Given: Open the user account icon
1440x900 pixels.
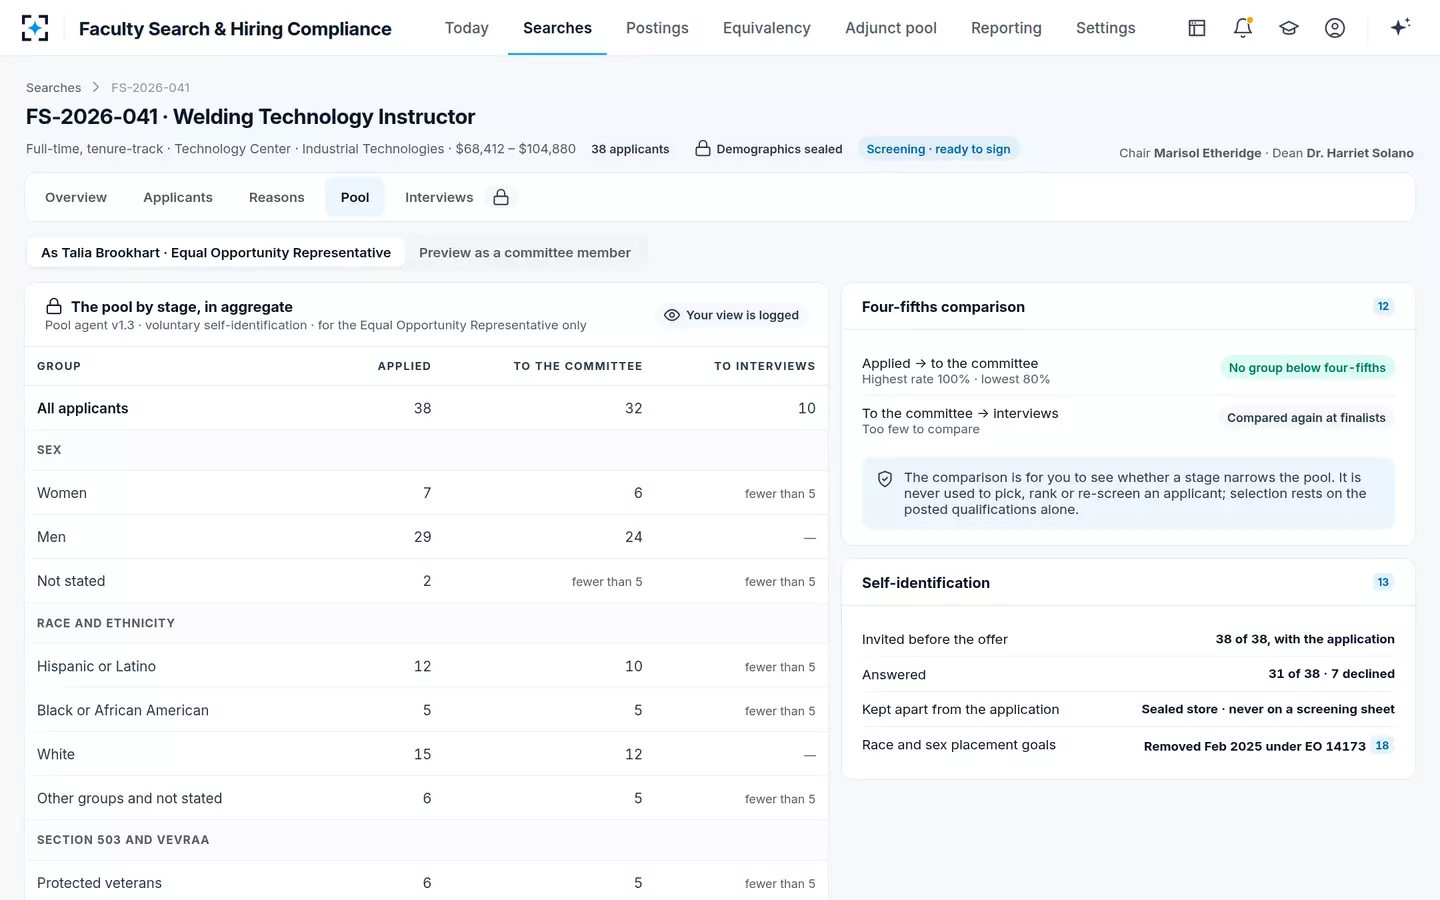Looking at the screenshot, I should (1335, 28).
